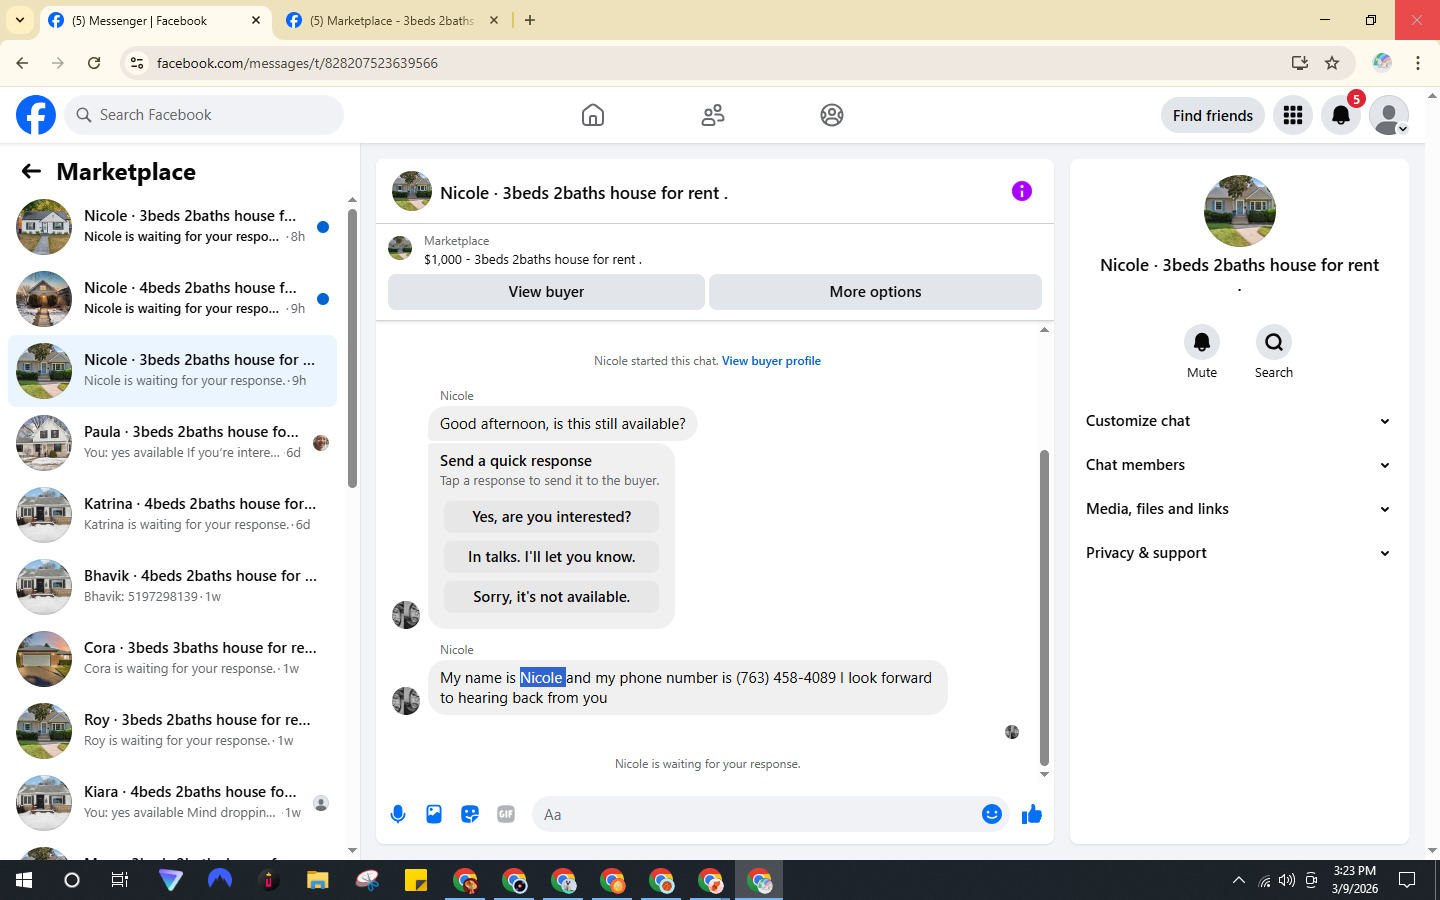The width and height of the screenshot is (1440, 900).
Task: Expand Privacy & support section
Action: click(1238, 553)
